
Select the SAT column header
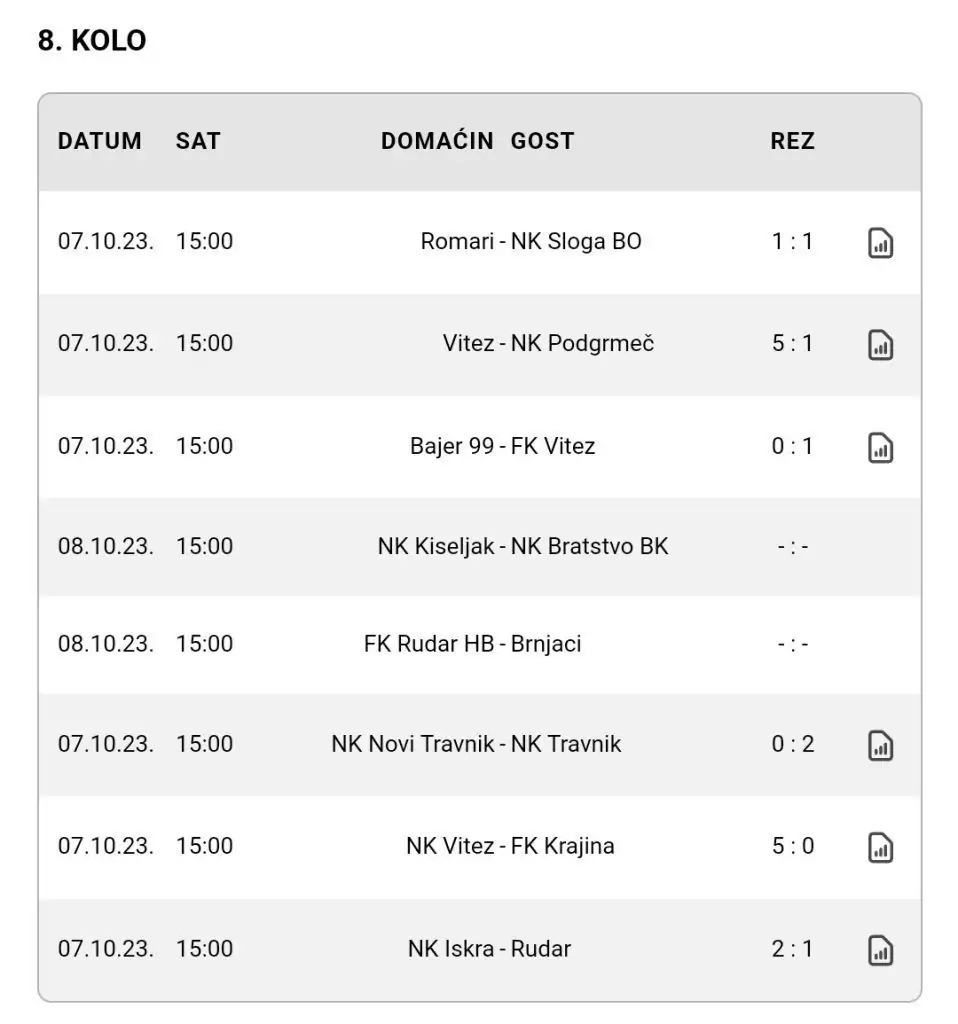(x=198, y=141)
